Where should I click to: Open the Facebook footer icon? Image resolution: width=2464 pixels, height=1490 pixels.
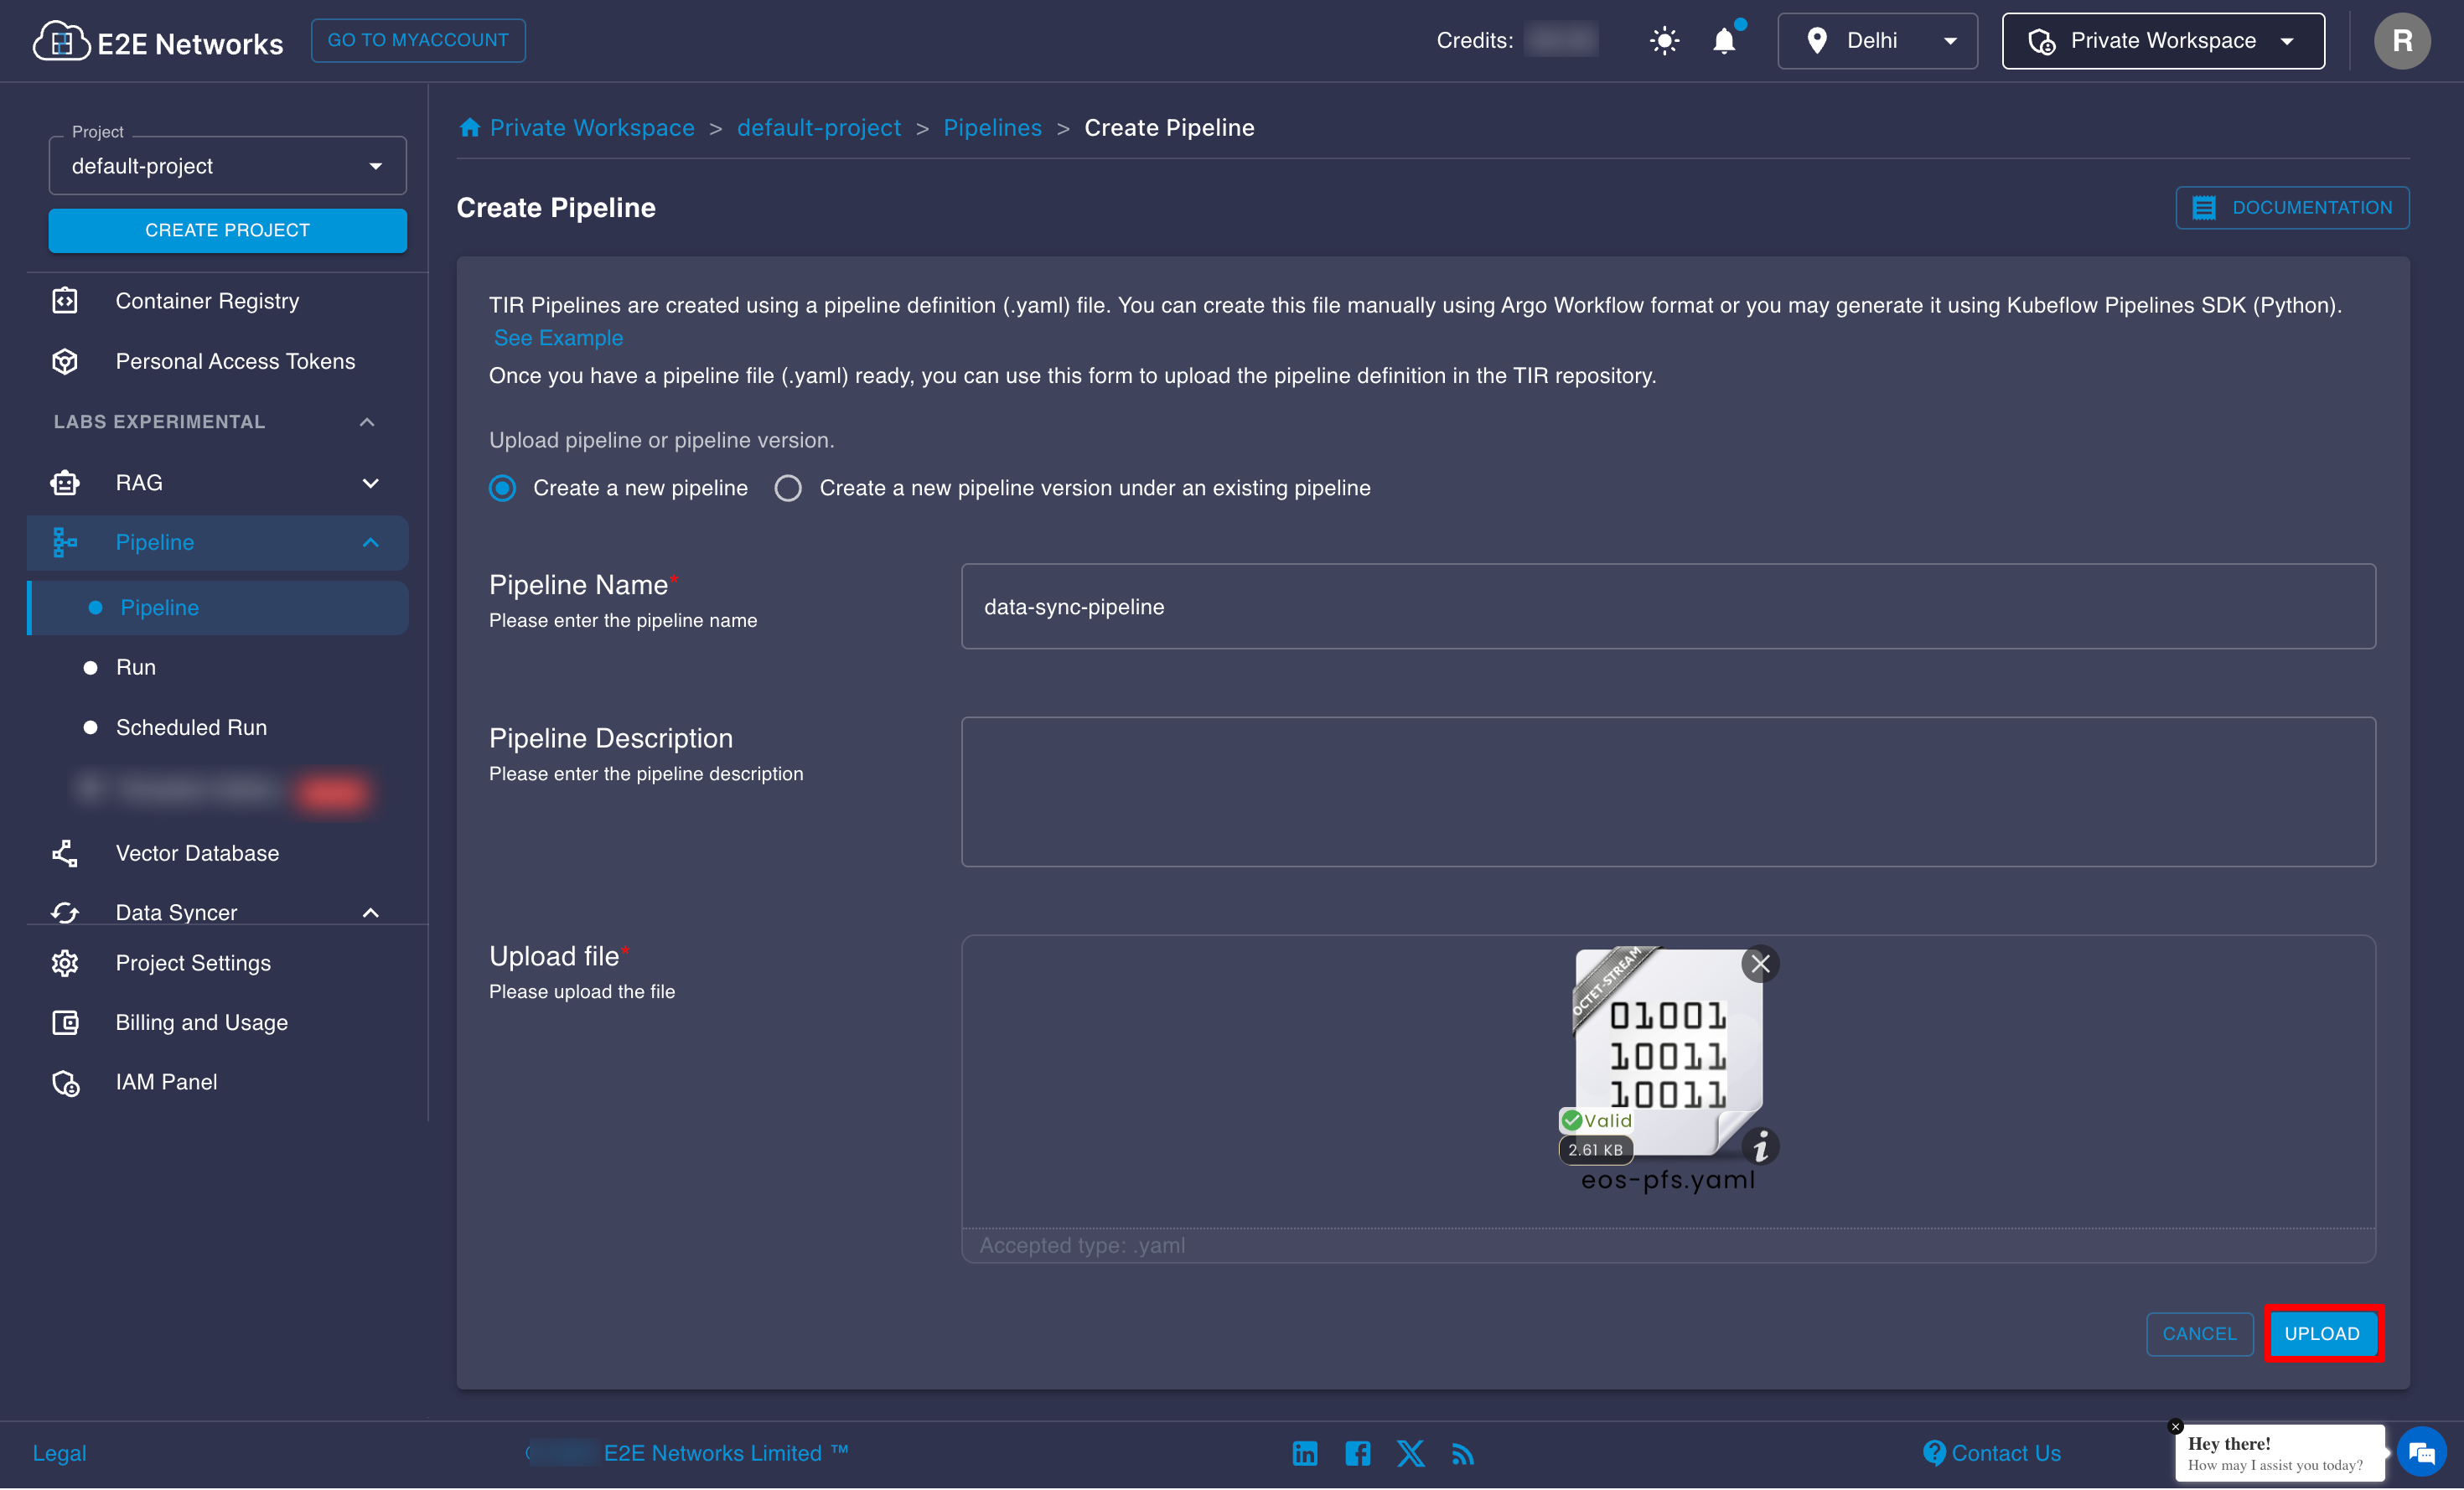(x=1357, y=1453)
